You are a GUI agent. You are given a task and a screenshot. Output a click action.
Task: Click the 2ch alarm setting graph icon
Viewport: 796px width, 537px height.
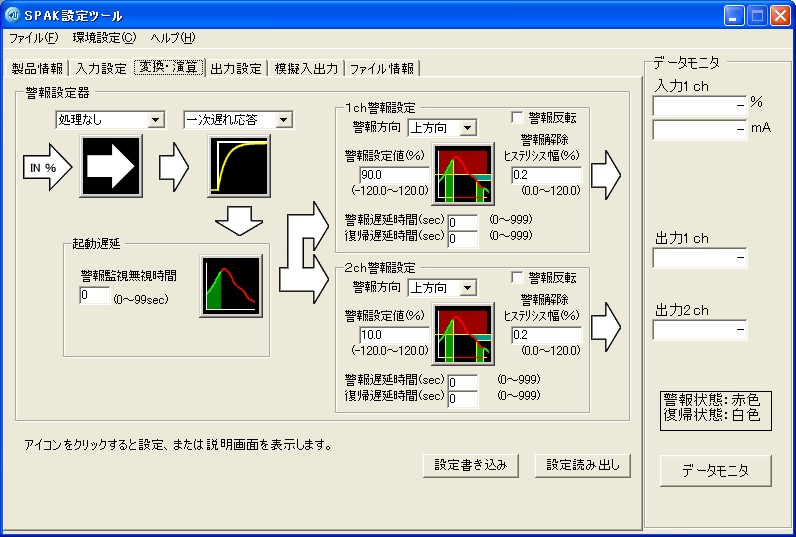pos(465,334)
